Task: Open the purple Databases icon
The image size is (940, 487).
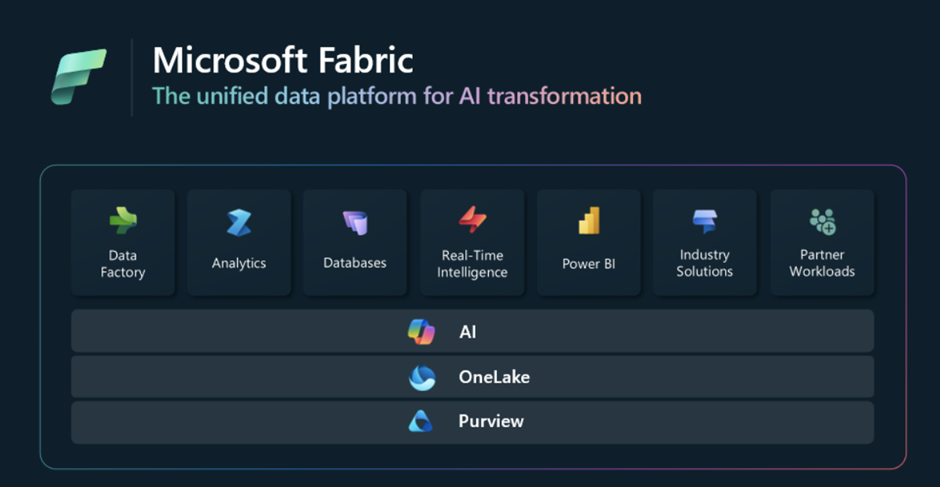Action: (x=355, y=222)
